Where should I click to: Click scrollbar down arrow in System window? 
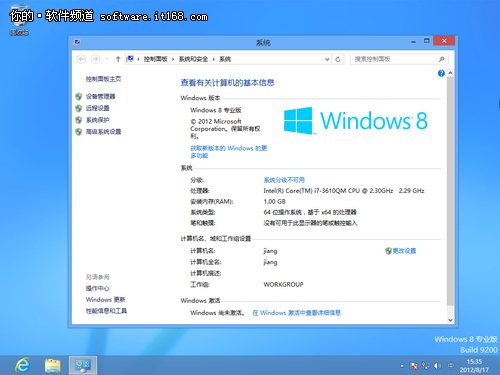coord(450,320)
